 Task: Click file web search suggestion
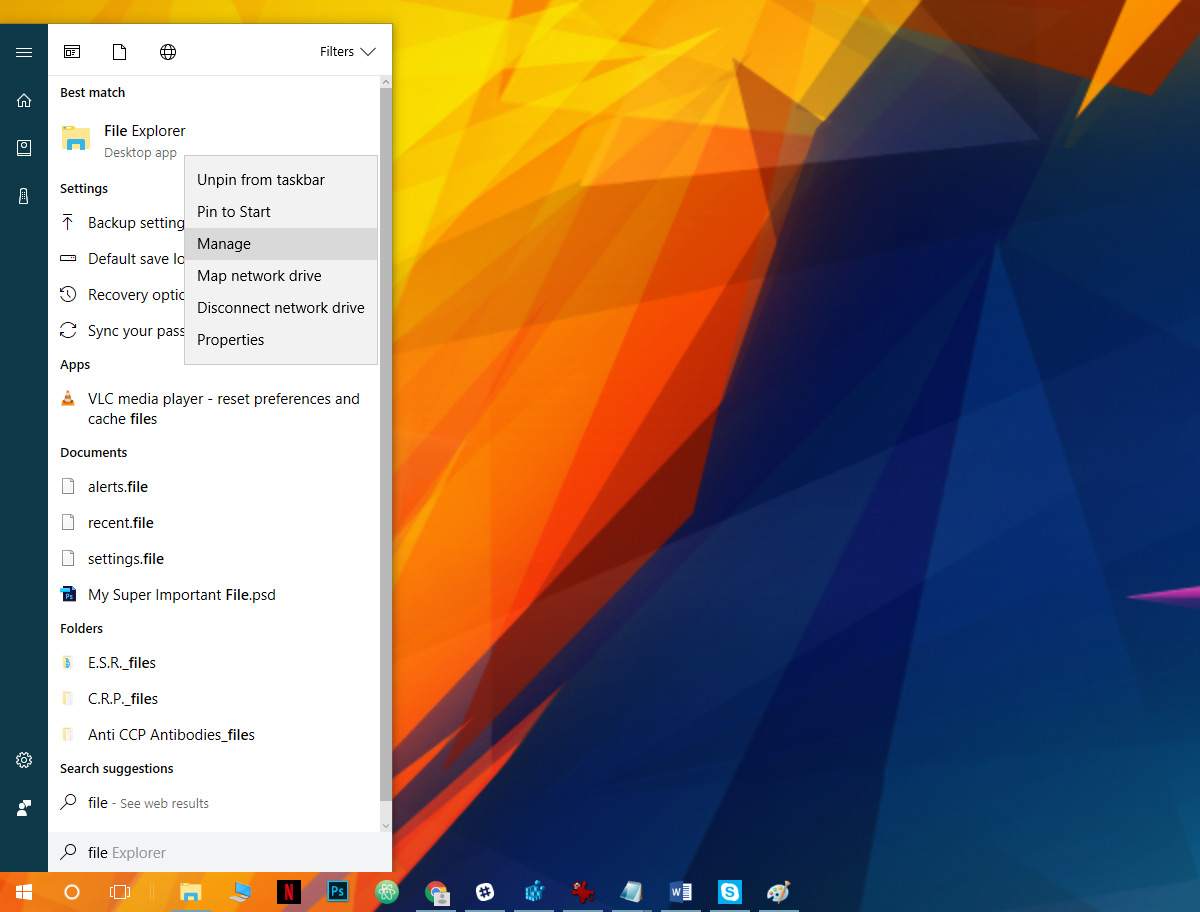[148, 803]
